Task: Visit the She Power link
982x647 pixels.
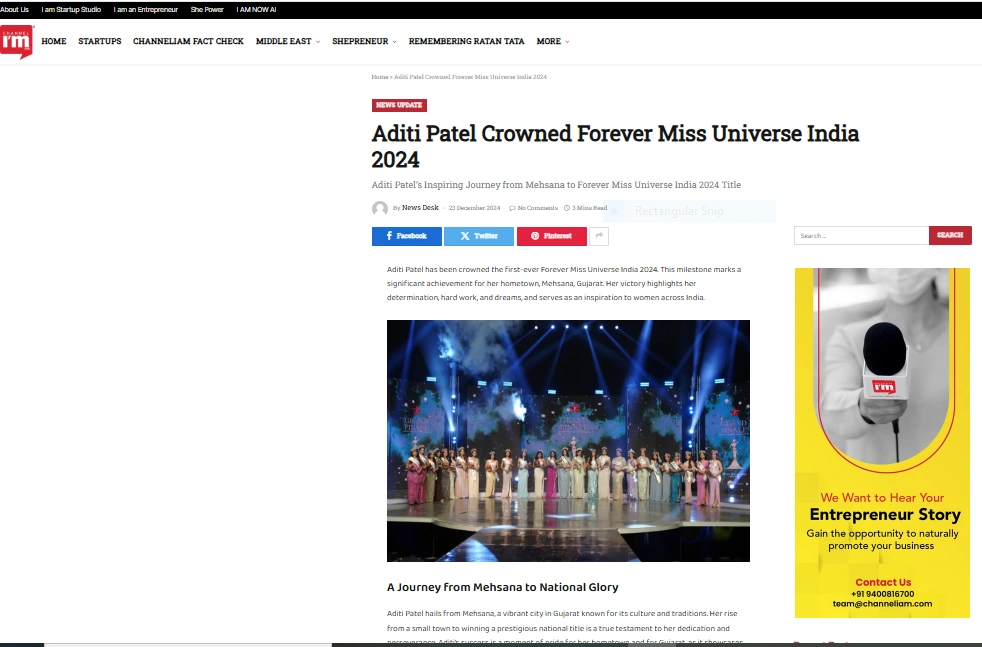Action: click(x=207, y=9)
